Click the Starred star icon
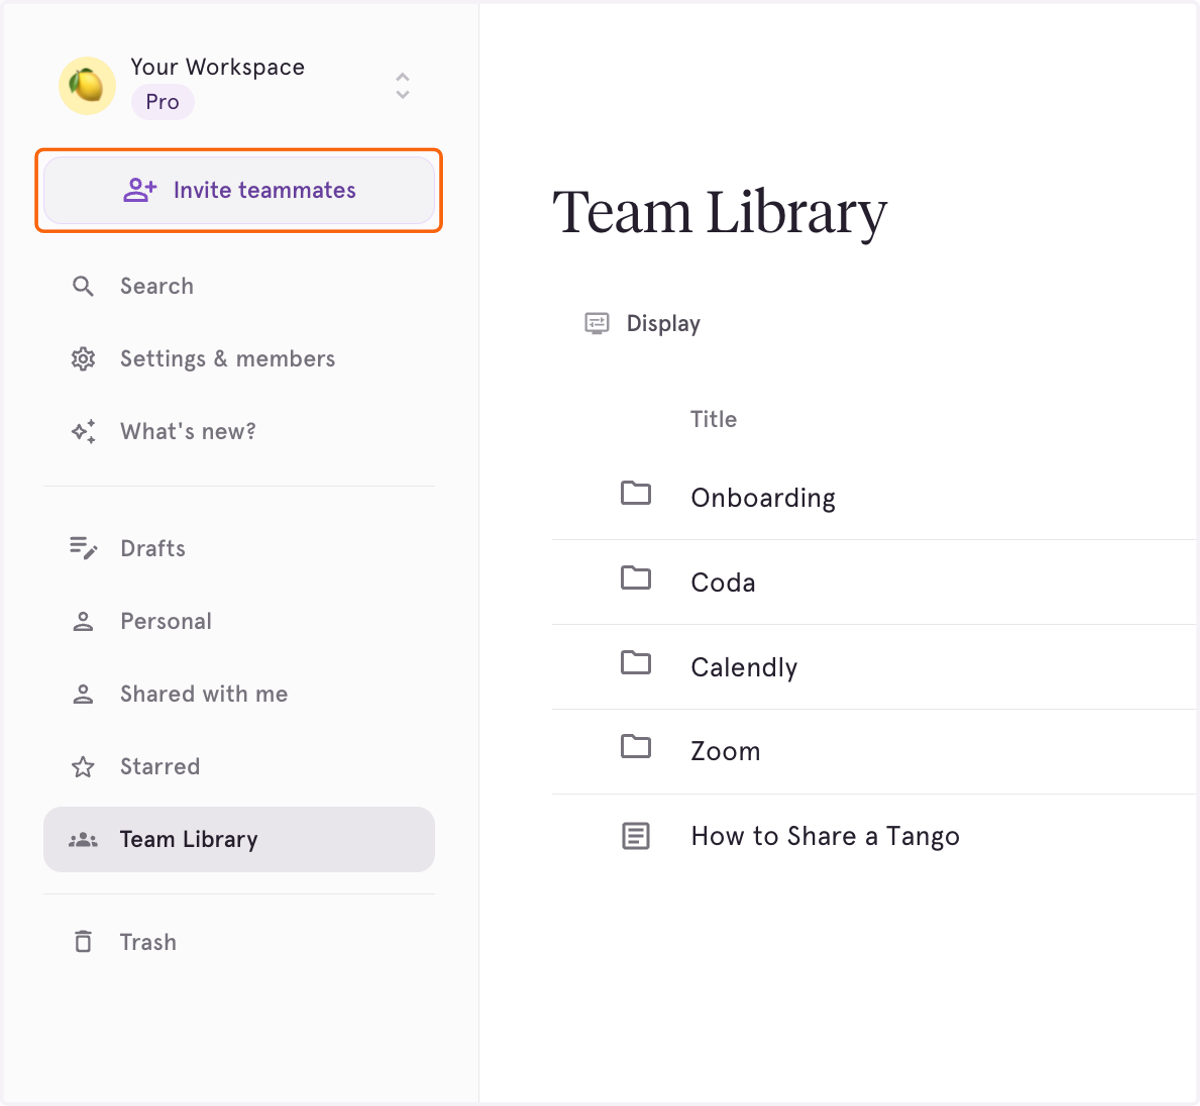The image size is (1200, 1106). tap(83, 767)
